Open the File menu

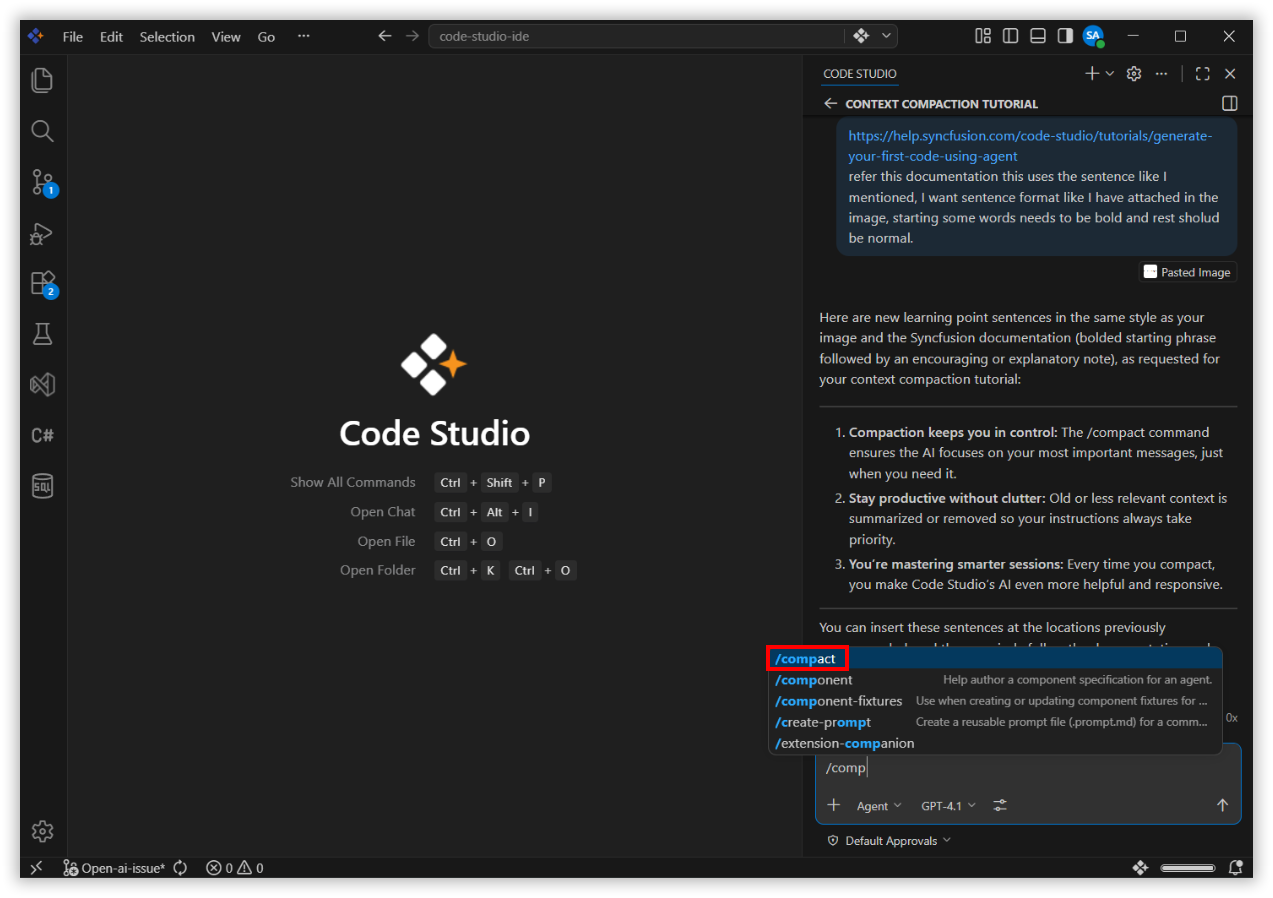pyautogui.click(x=72, y=36)
